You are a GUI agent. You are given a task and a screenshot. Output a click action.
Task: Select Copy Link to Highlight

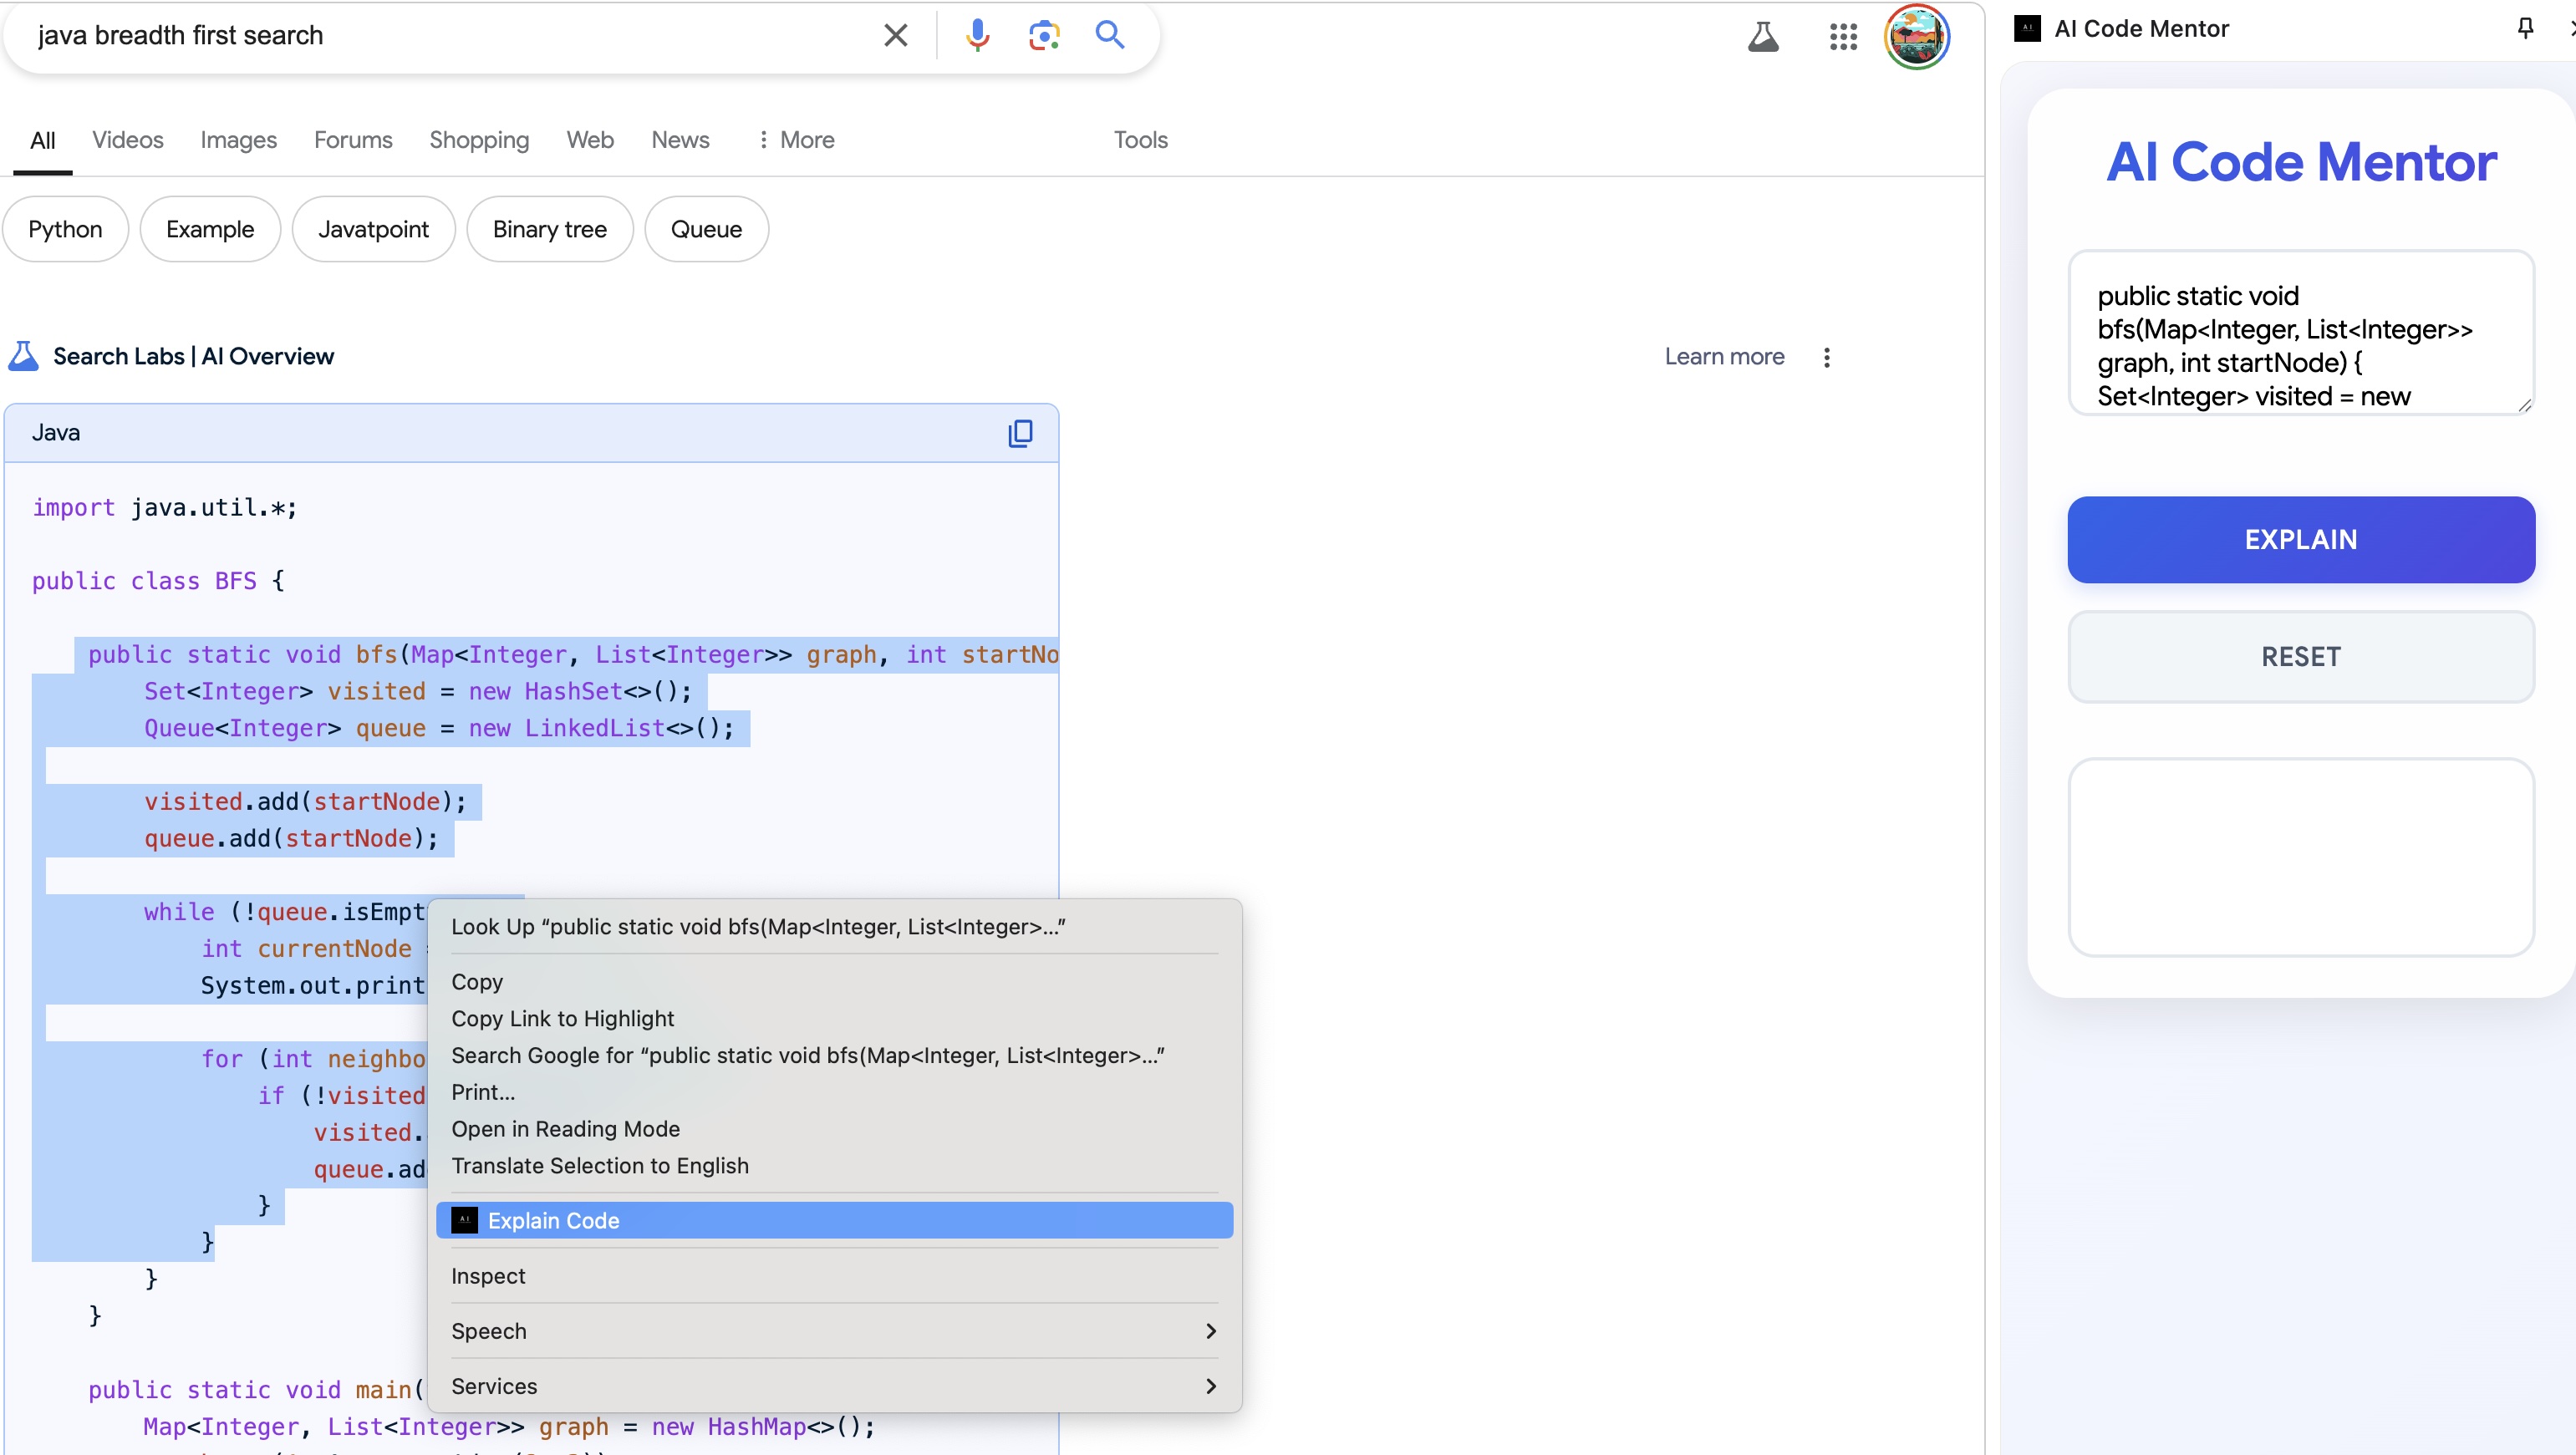pyautogui.click(x=562, y=1018)
